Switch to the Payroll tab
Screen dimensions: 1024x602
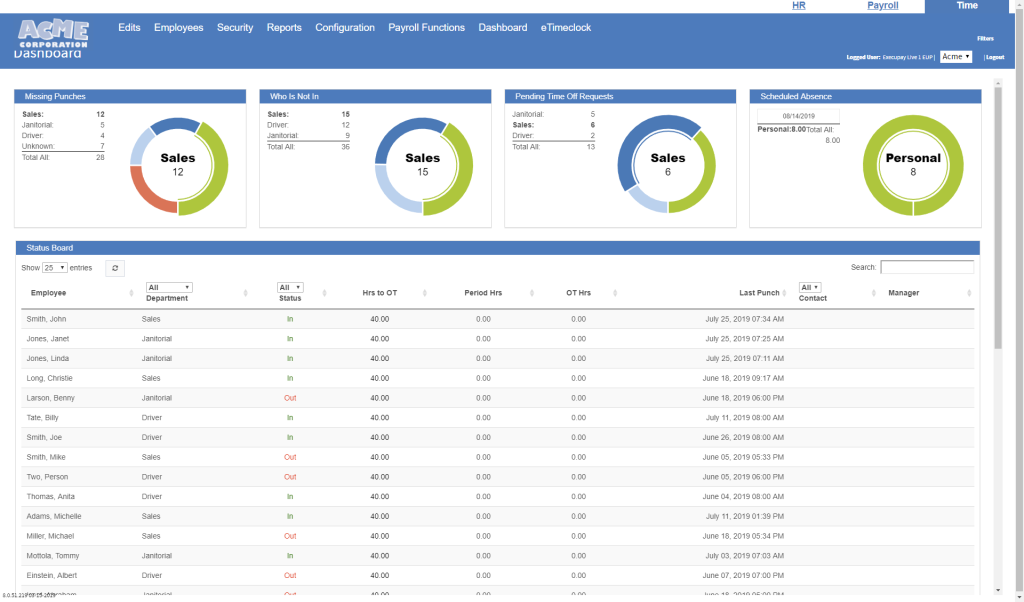[882, 5]
